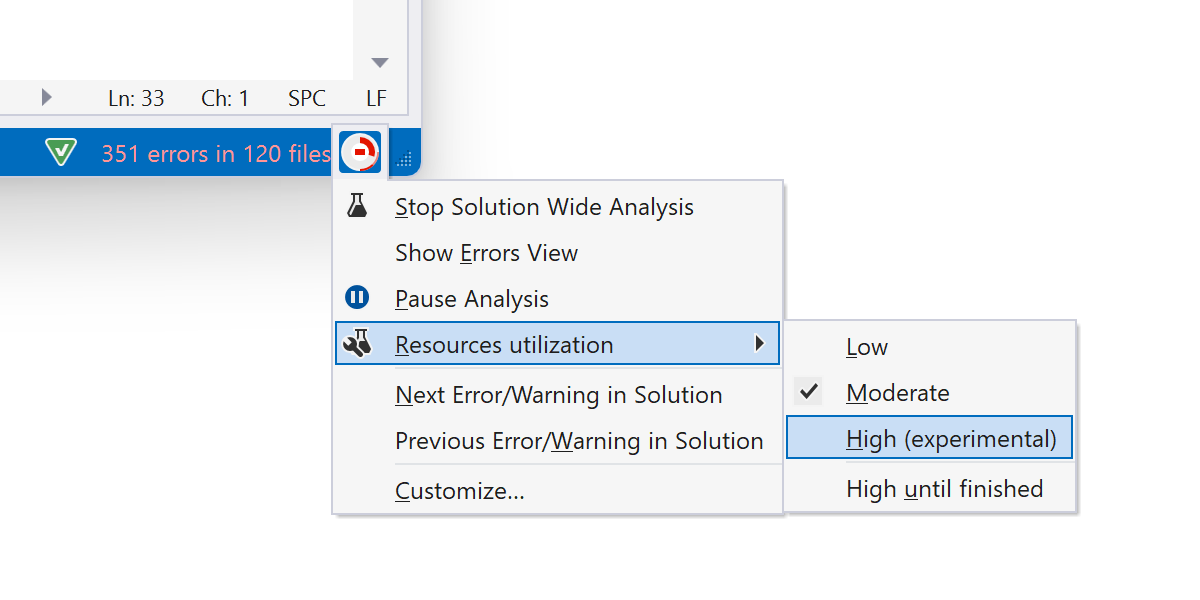The width and height of the screenshot is (1200, 600).
Task: Open the Customize... menu entry
Action: tap(459, 491)
